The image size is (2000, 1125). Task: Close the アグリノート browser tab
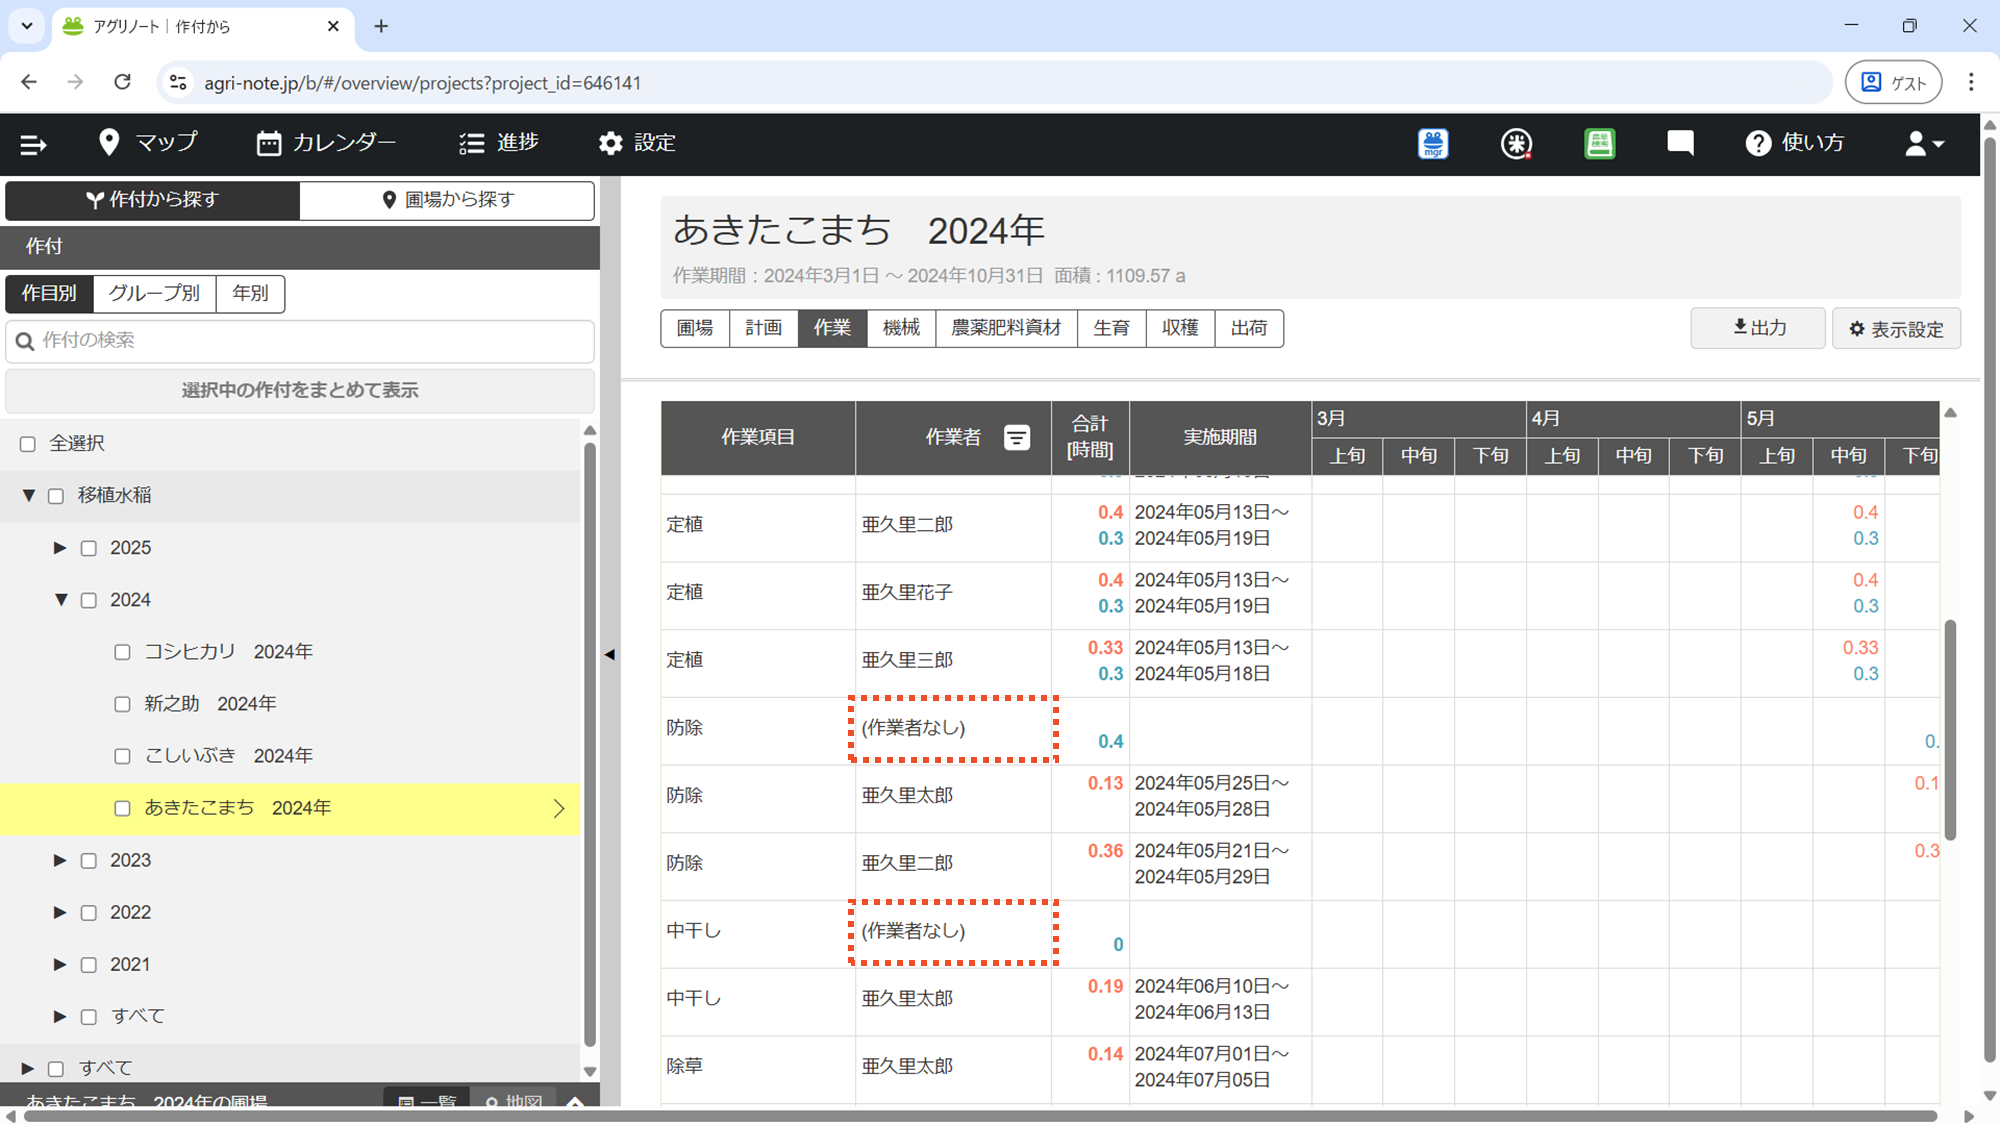pos(333,26)
